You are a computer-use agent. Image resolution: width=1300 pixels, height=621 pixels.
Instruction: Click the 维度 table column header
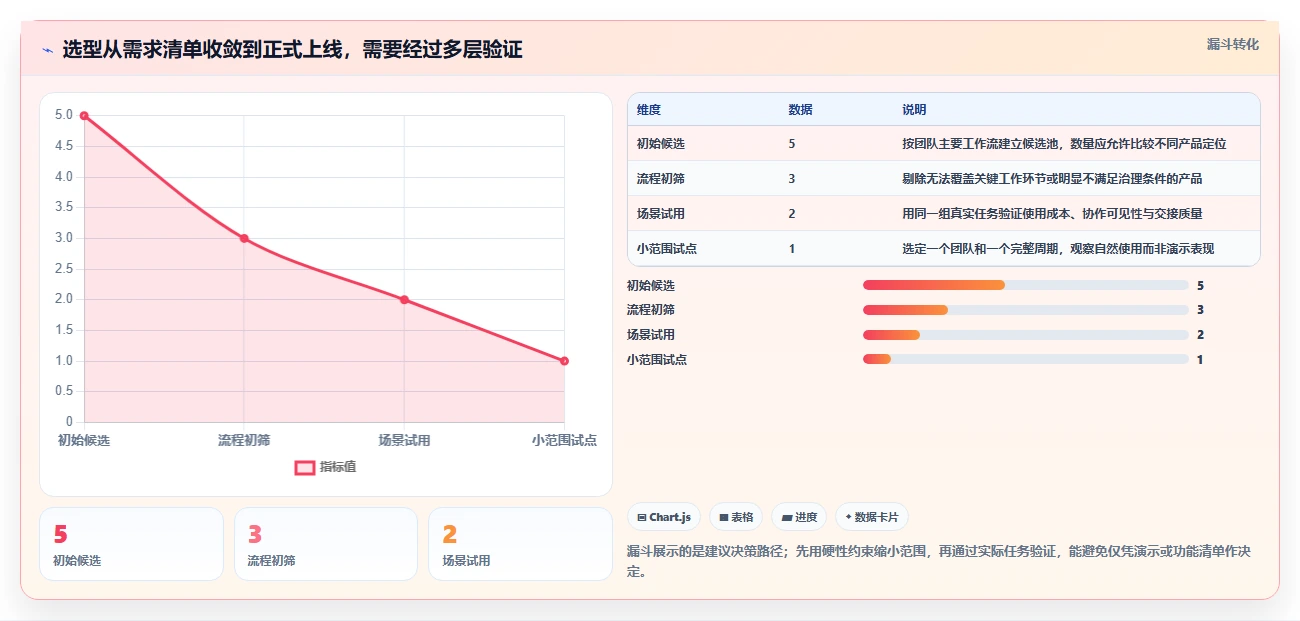coord(649,110)
